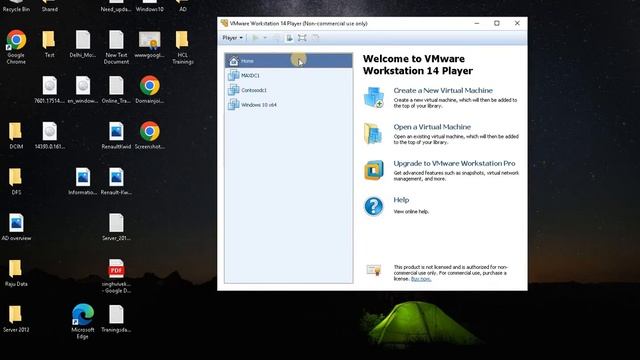The image size is (640, 360).
Task: Select the 14393.0.161... disc image file
Action: [x=49, y=135]
